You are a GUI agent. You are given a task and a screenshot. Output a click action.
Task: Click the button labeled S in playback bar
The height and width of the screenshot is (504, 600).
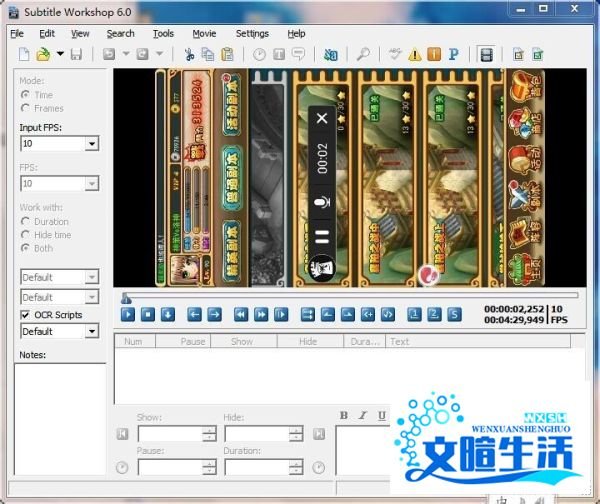tap(454, 315)
